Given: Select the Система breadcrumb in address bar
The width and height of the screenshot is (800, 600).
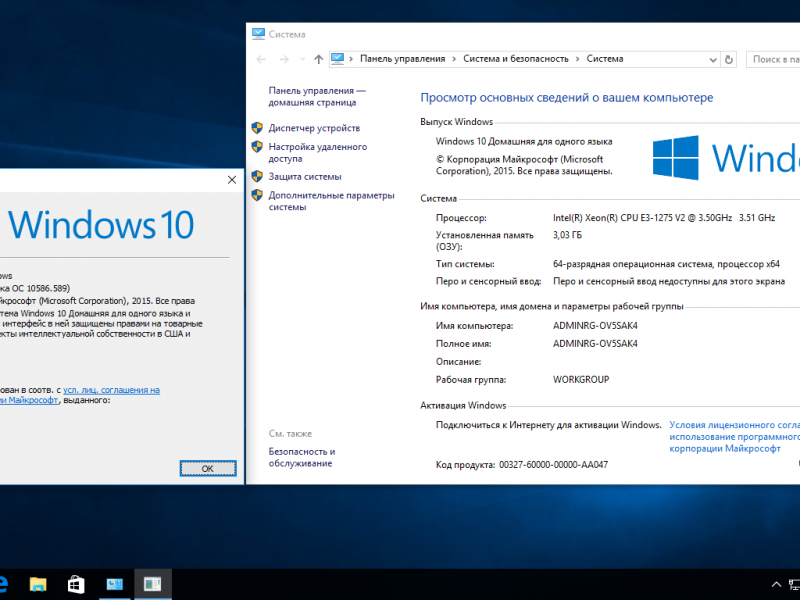Looking at the screenshot, I should [605, 59].
